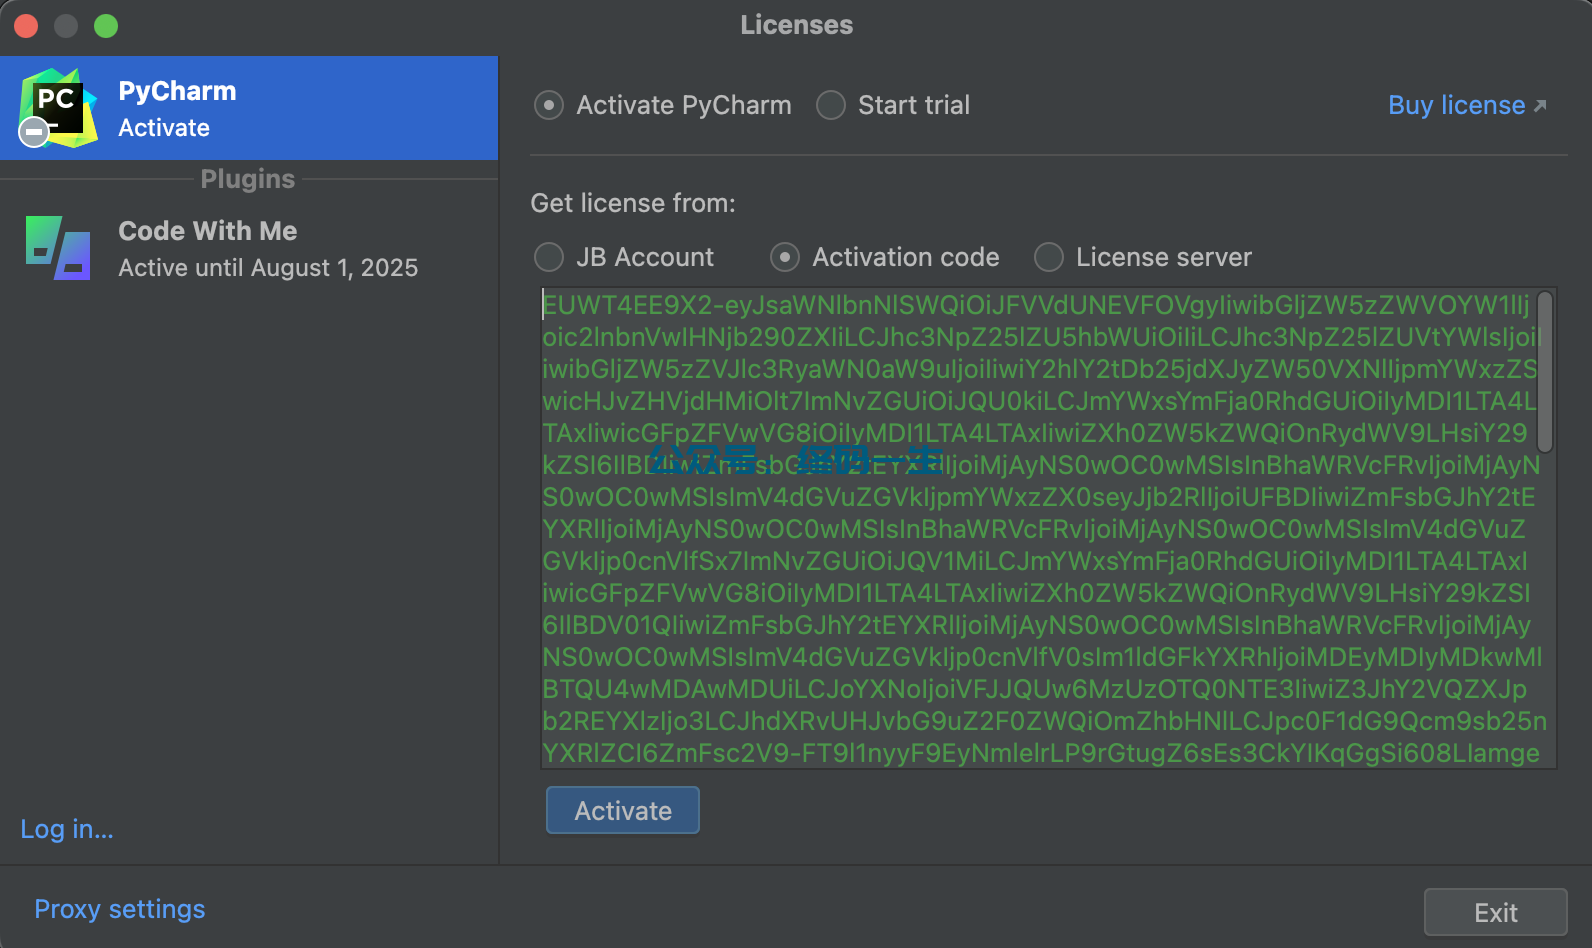Viewport: 1592px width, 948px height.
Task: Click the red close window button
Action: [x=26, y=26]
